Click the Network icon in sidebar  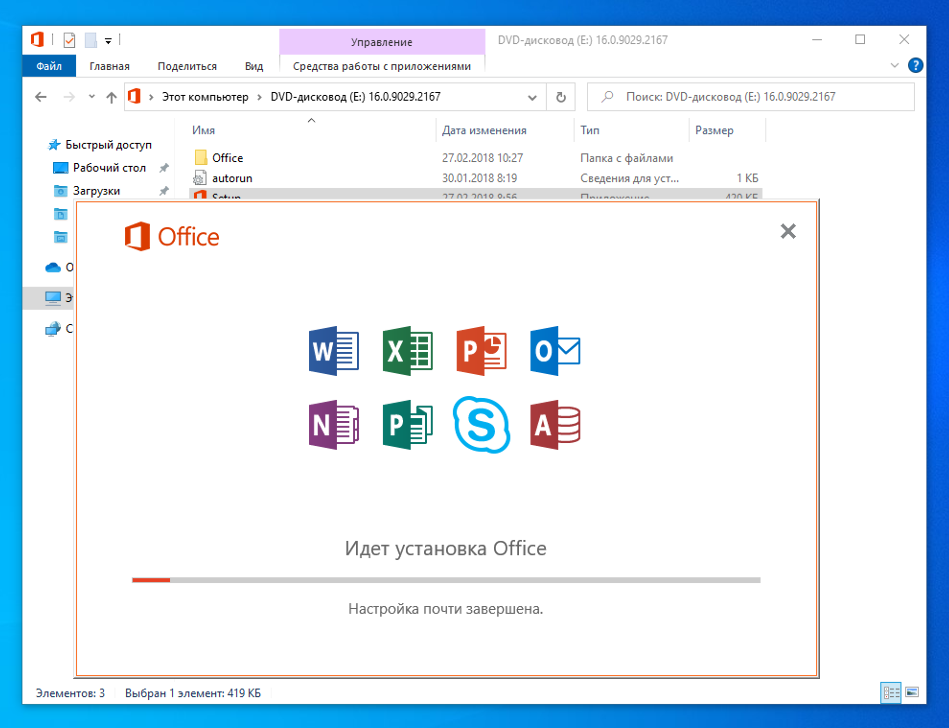pos(53,329)
